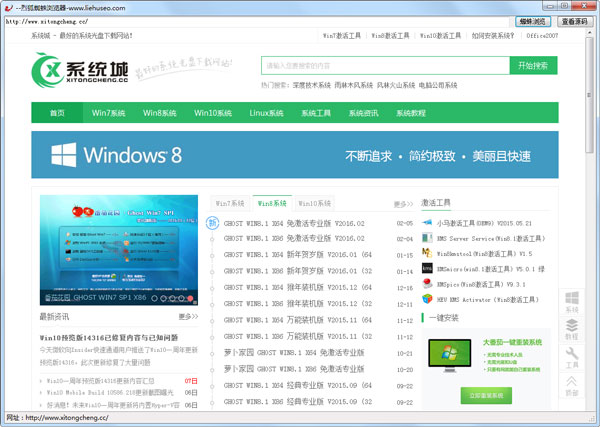The image size is (600, 427).
Task: Open 系统教程 in the navigation bar
Action: coord(411,113)
